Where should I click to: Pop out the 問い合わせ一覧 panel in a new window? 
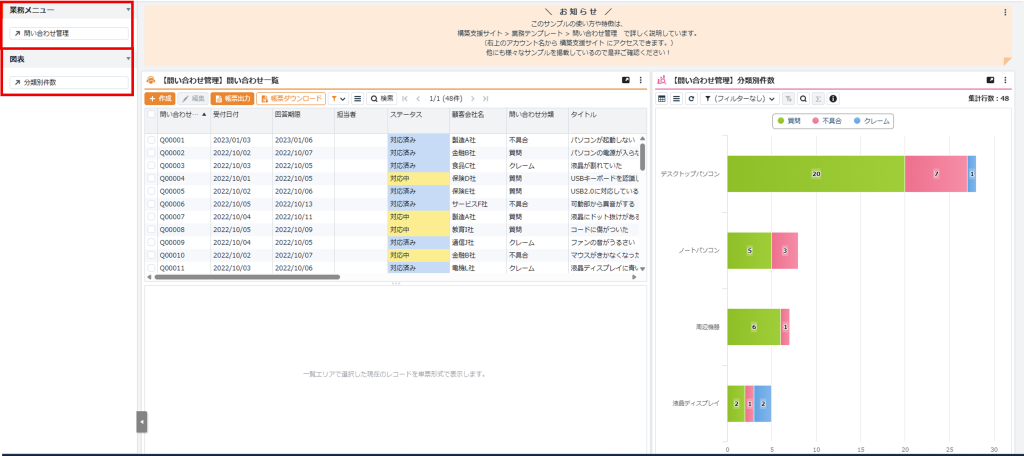[x=626, y=79]
